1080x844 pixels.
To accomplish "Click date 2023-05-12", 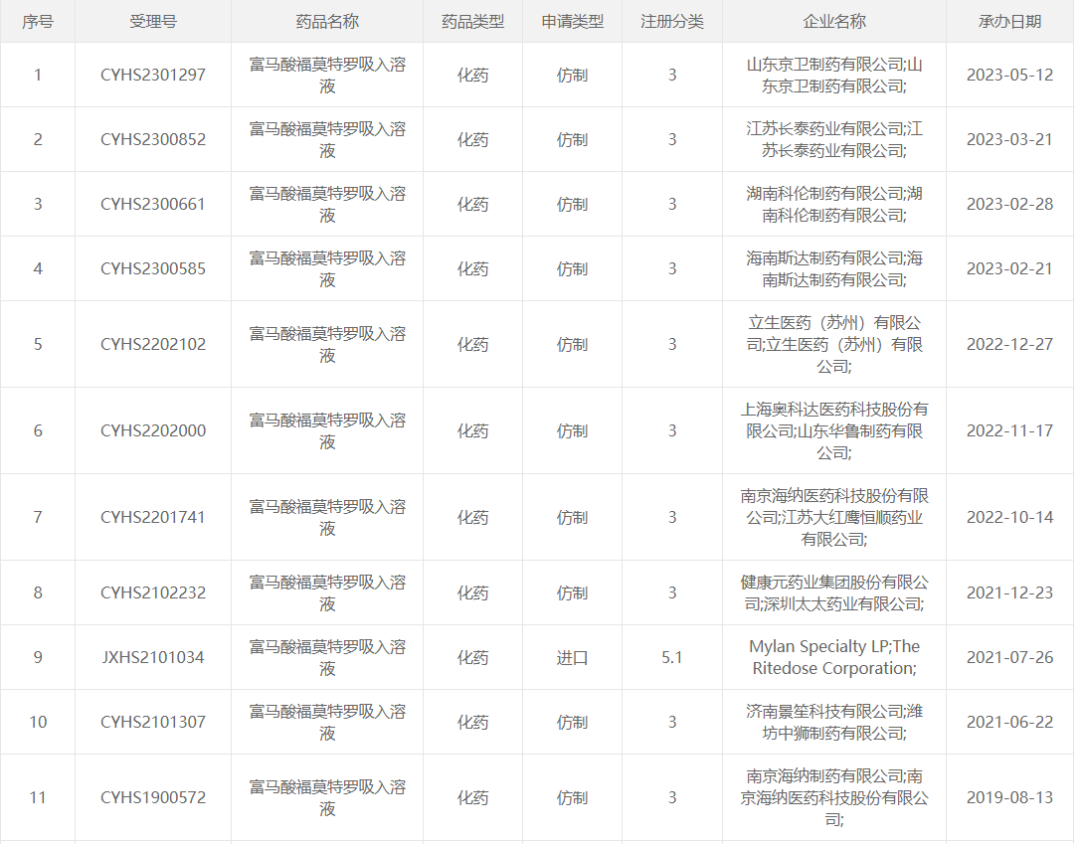I will click(1010, 75).
